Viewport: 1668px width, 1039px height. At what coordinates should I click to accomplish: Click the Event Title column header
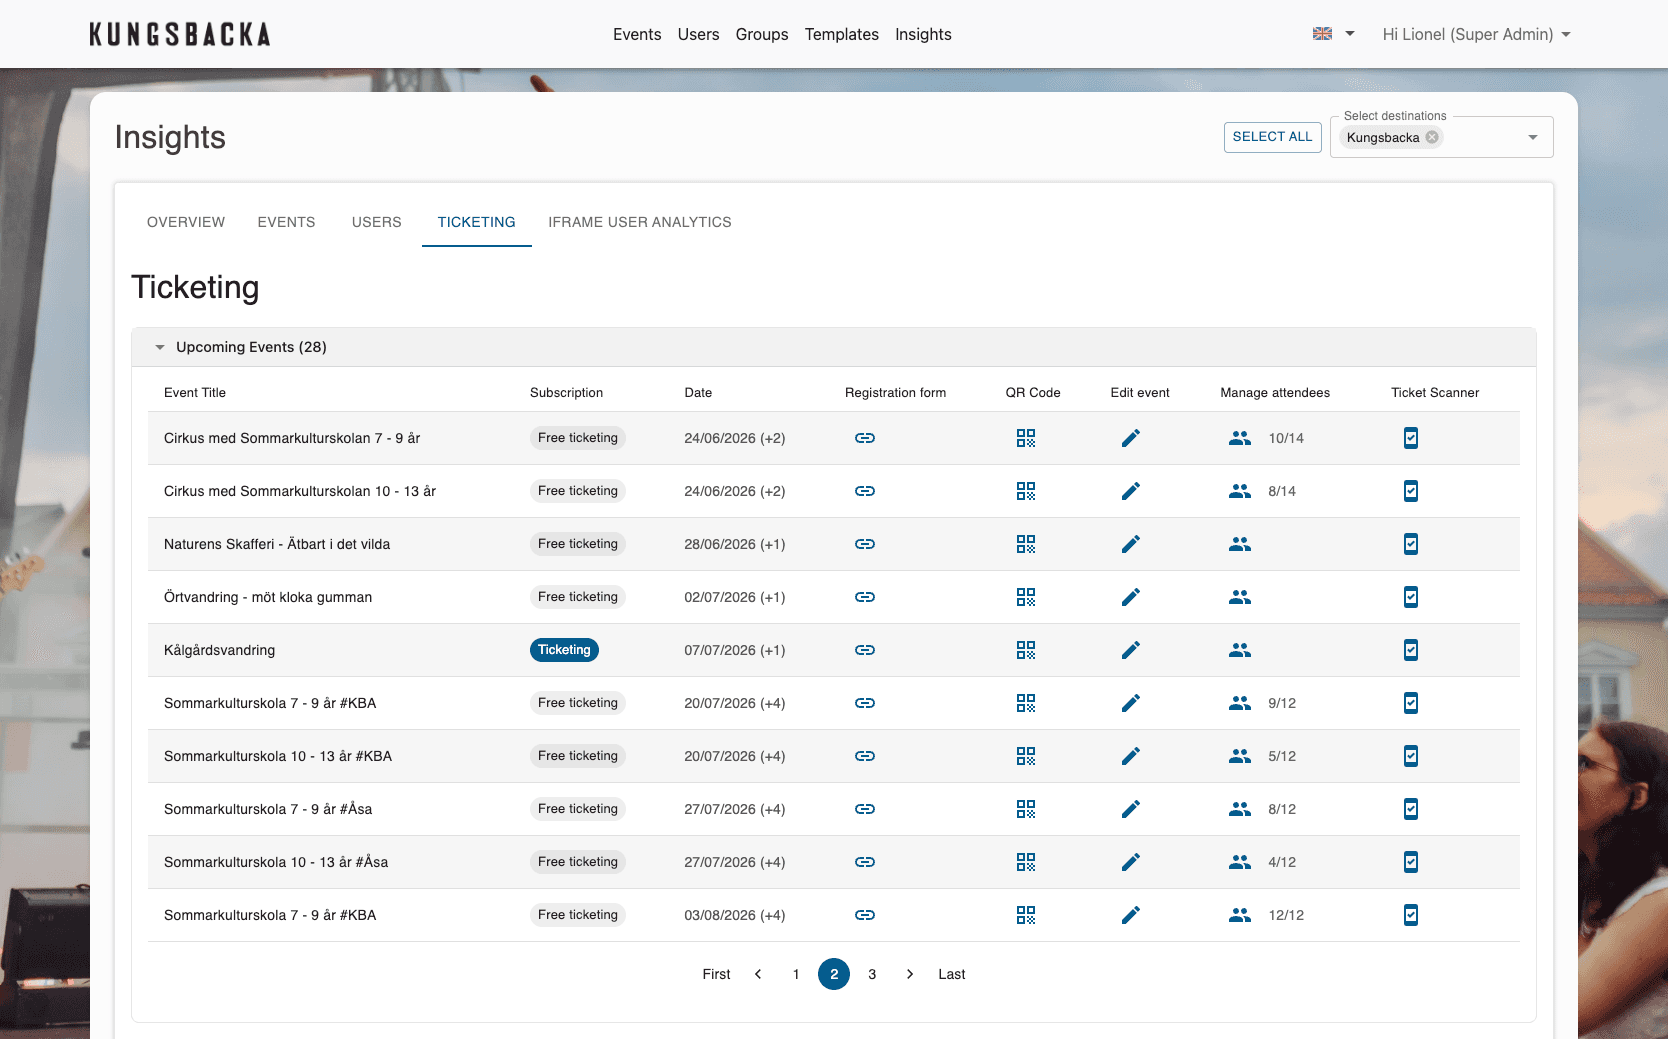(x=195, y=393)
